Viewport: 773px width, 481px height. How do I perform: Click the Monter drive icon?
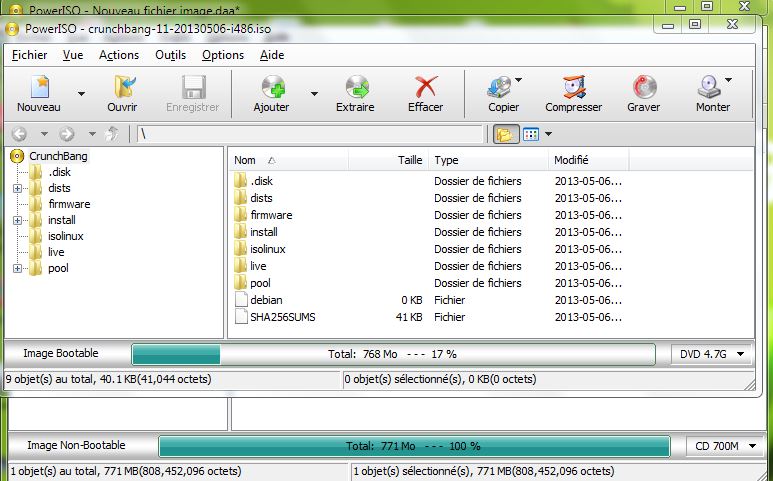[x=709, y=87]
